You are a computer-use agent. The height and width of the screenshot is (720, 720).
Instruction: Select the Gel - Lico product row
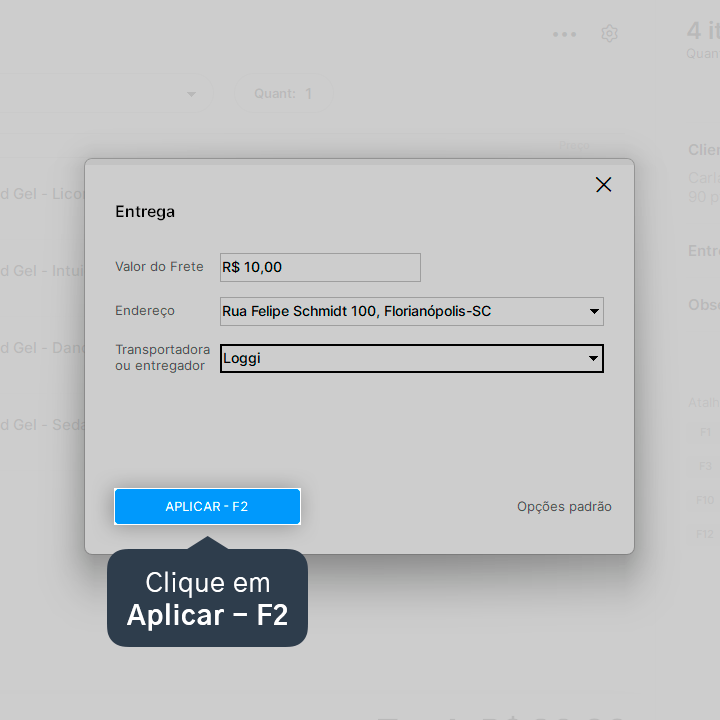pos(42,194)
